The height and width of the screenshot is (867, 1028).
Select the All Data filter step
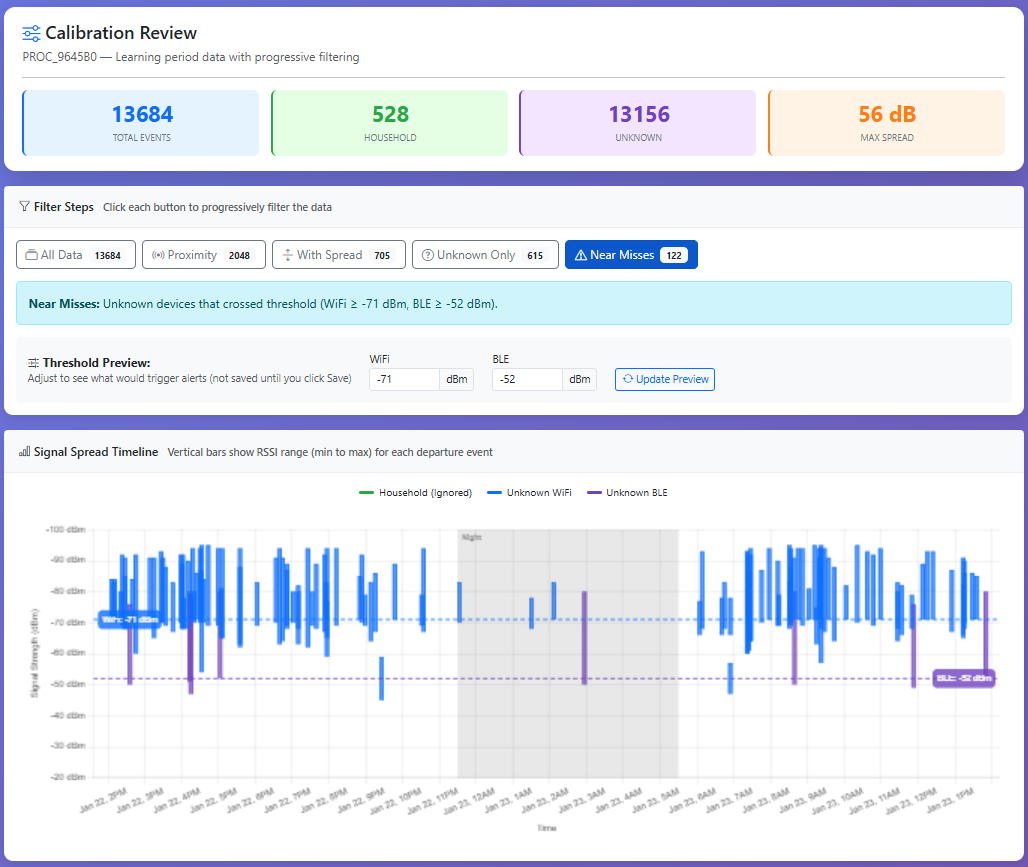click(75, 255)
